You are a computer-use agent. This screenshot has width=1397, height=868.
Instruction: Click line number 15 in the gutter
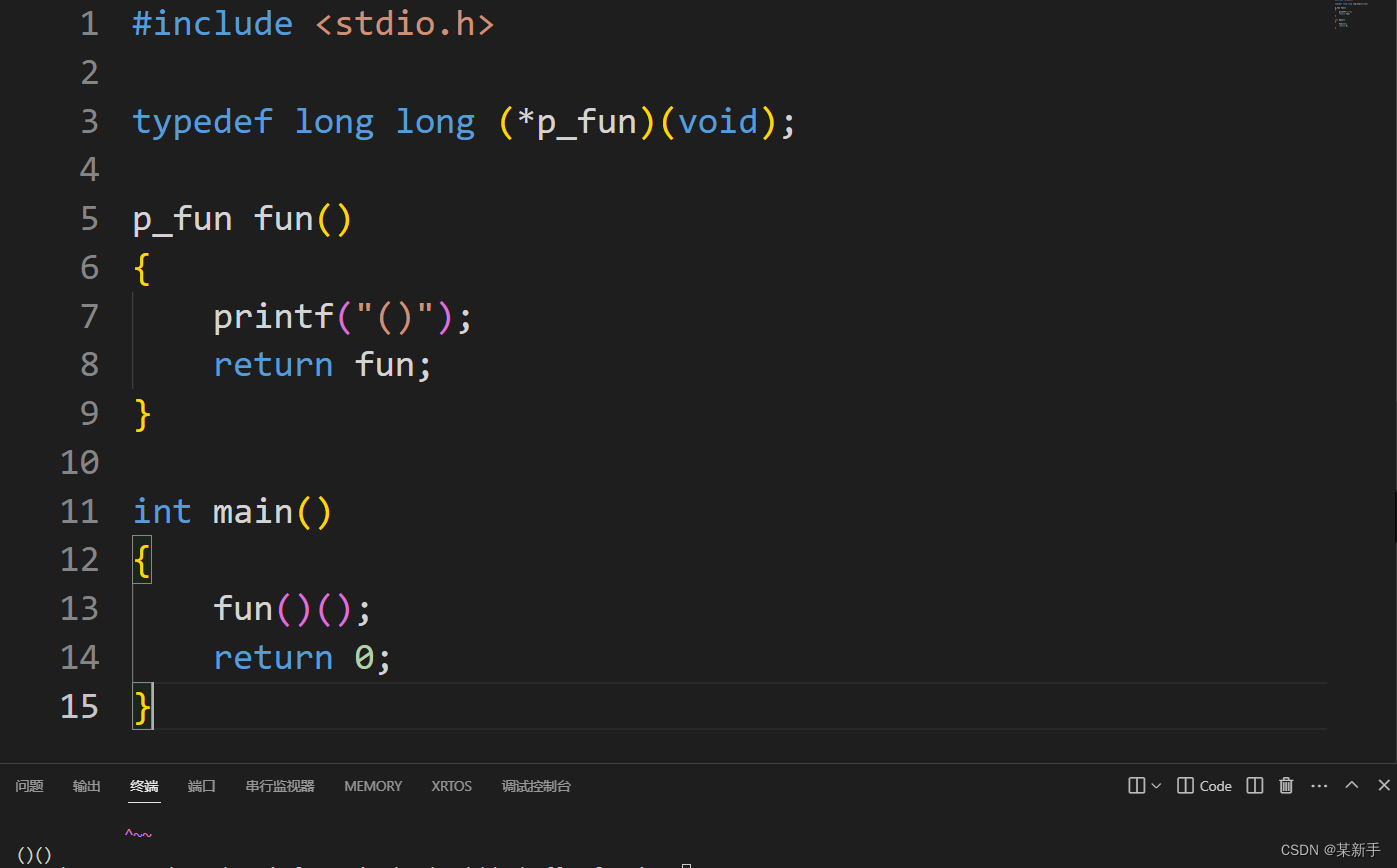(x=79, y=707)
